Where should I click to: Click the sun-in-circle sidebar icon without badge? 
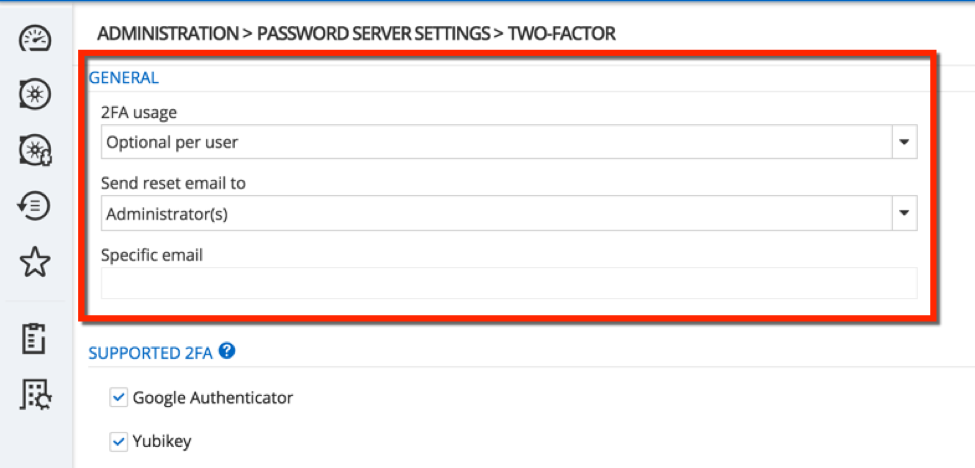[35, 95]
